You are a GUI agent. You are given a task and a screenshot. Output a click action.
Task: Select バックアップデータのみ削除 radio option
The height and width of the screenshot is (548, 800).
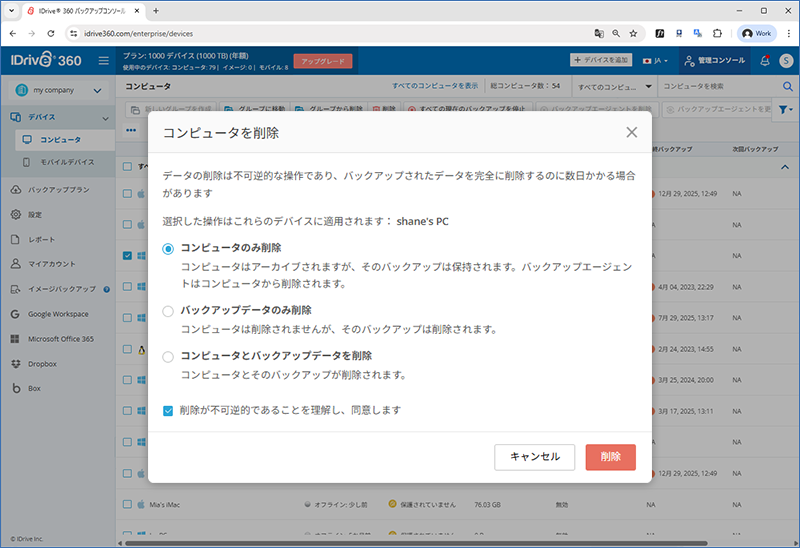point(168,311)
